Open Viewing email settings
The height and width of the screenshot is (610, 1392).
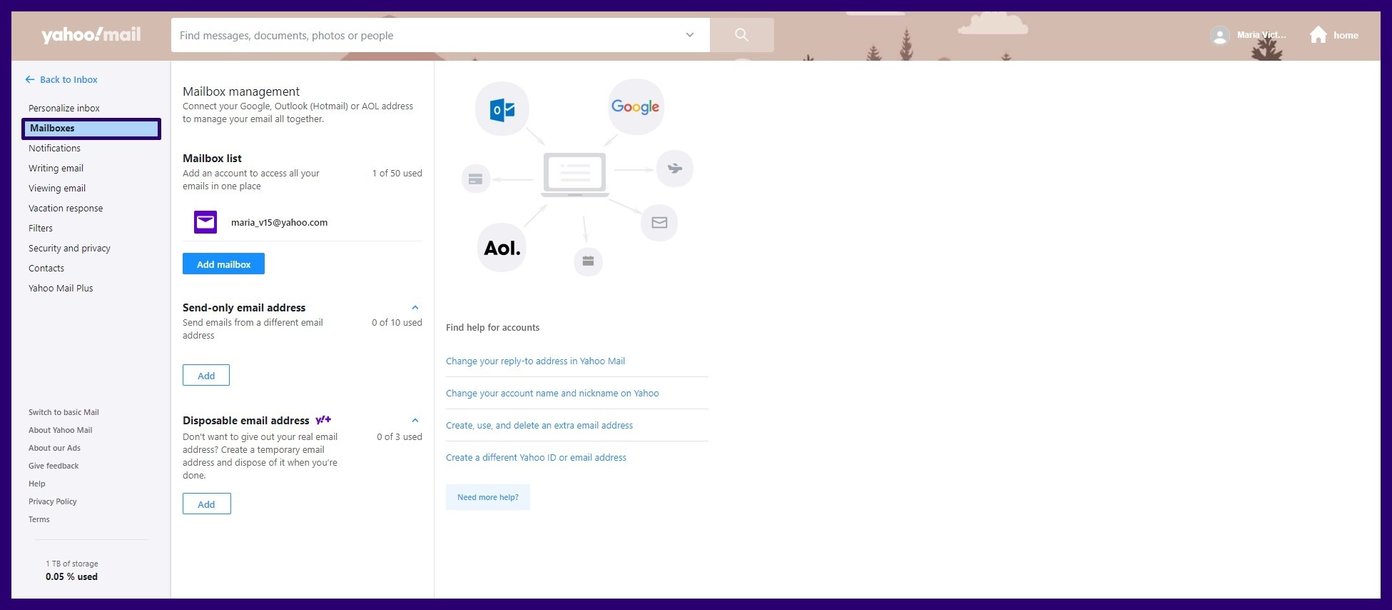(57, 188)
